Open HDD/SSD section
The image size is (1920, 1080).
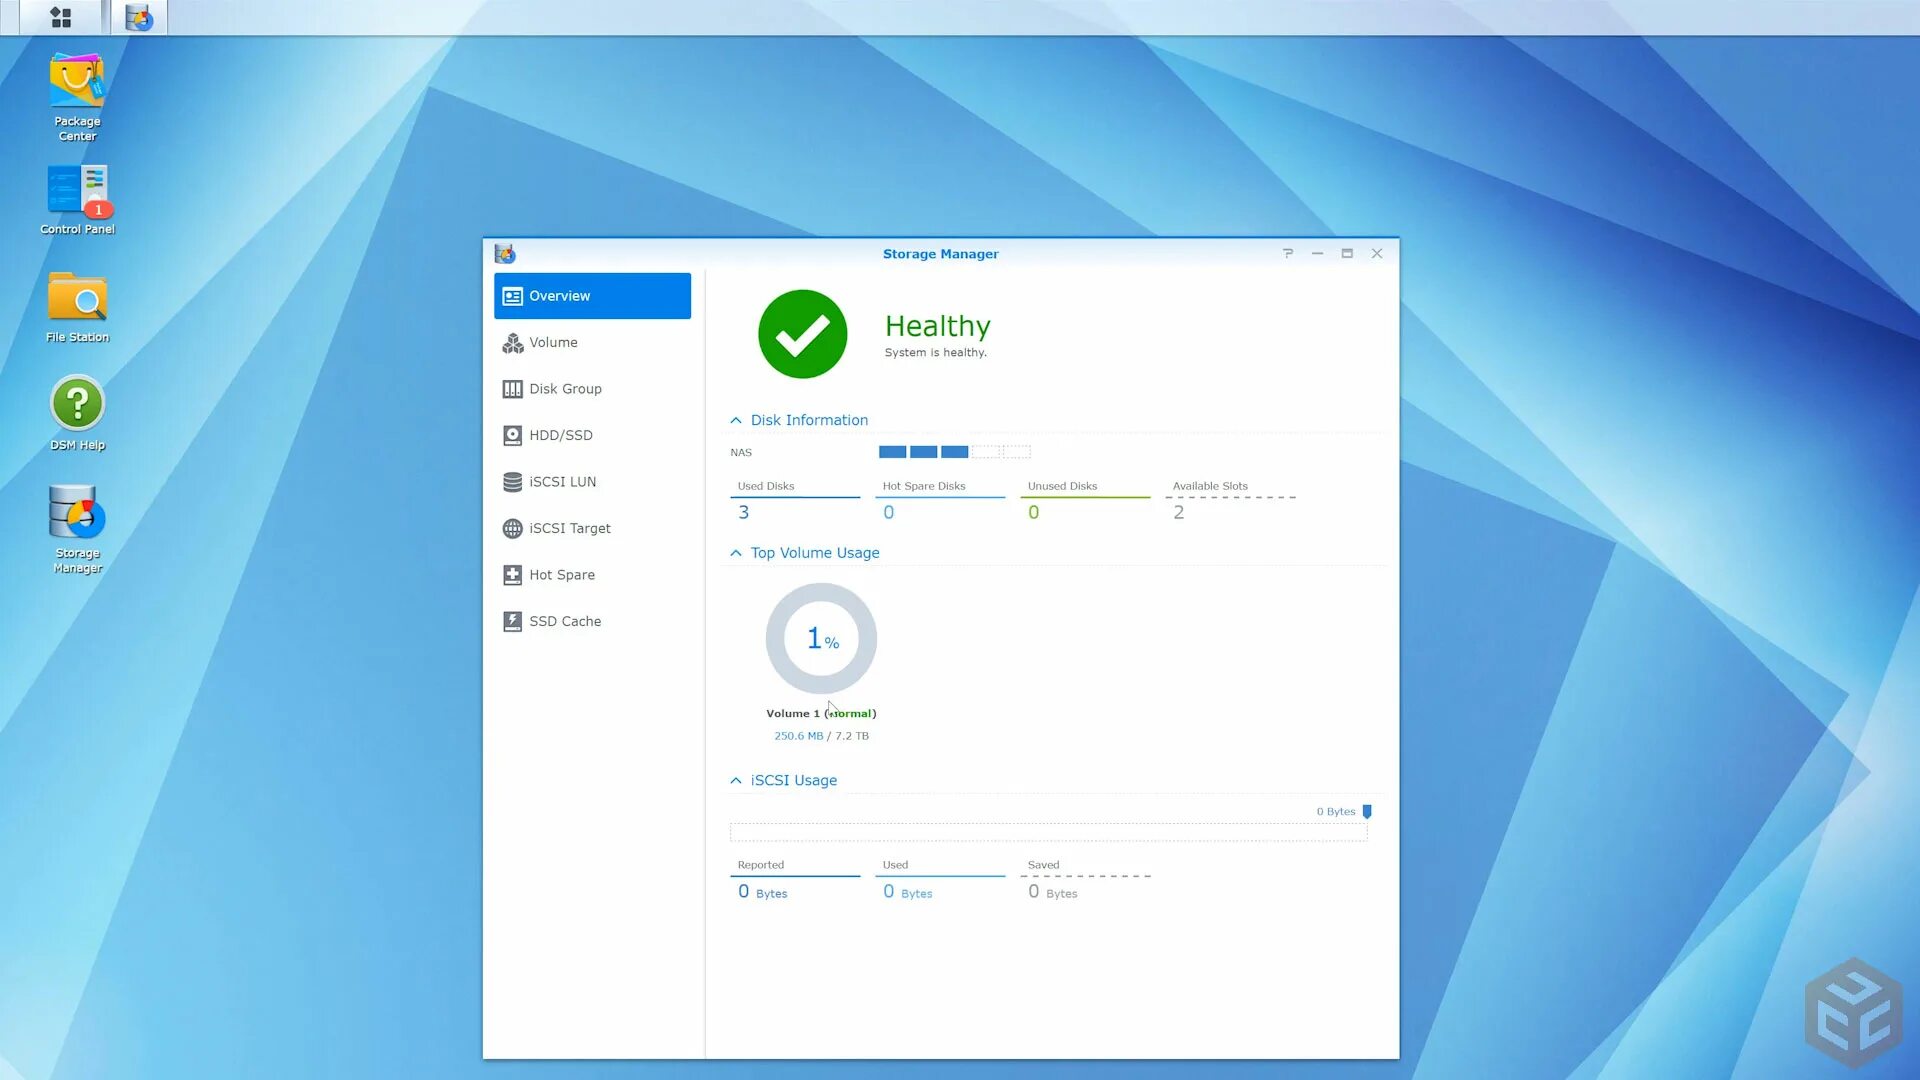pyautogui.click(x=560, y=436)
